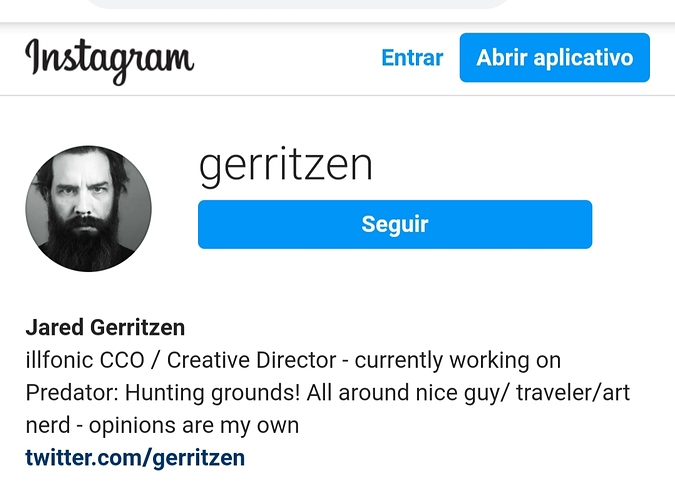Image resolution: width=675 pixels, height=500 pixels.
Task: Click the 'traveler/art' text in bio
Action: [573, 393]
